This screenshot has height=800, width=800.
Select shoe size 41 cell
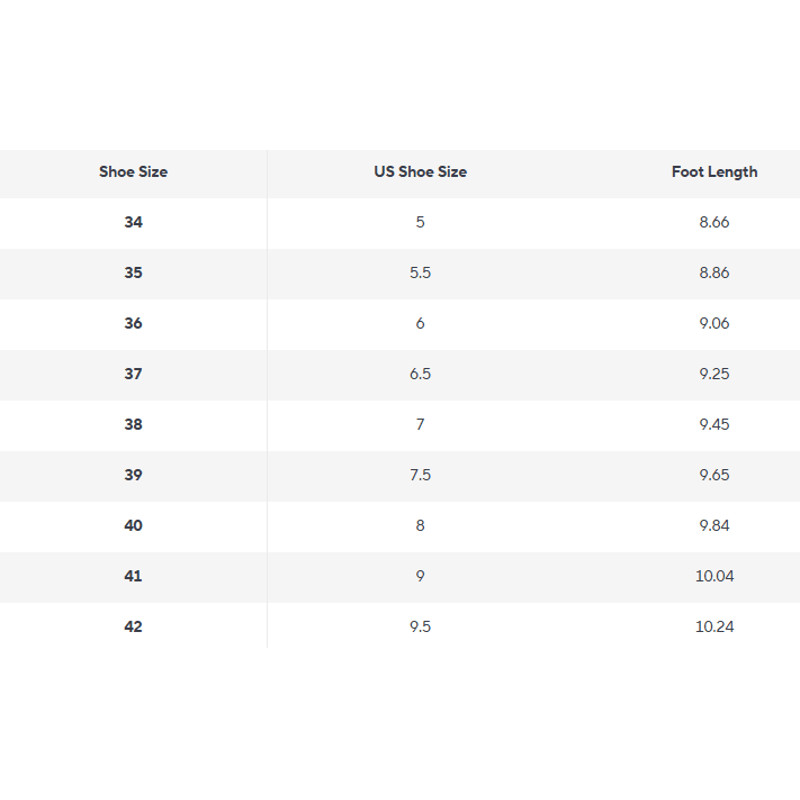point(133,576)
